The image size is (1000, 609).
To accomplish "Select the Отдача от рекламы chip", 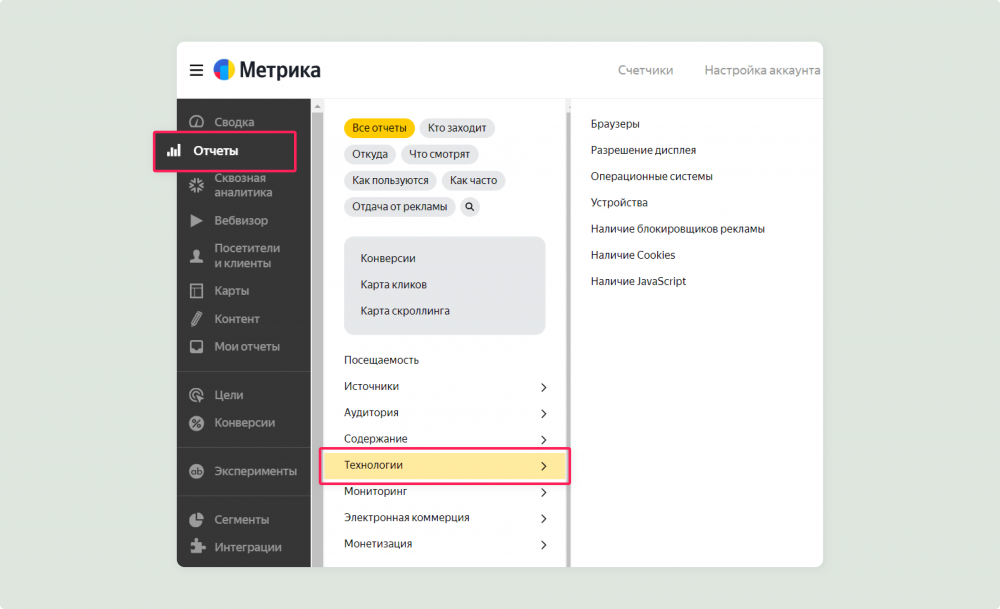I will click(400, 207).
